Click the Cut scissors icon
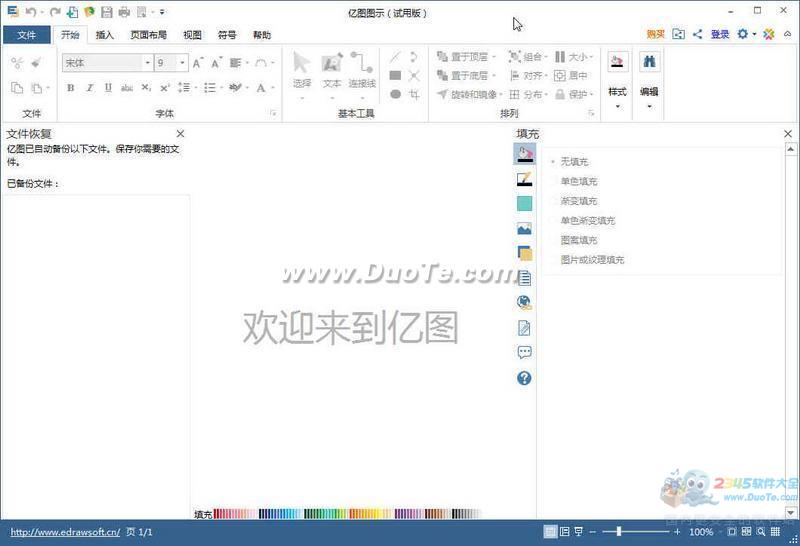Image resolution: width=800 pixels, height=546 pixels. pyautogui.click(x=17, y=63)
